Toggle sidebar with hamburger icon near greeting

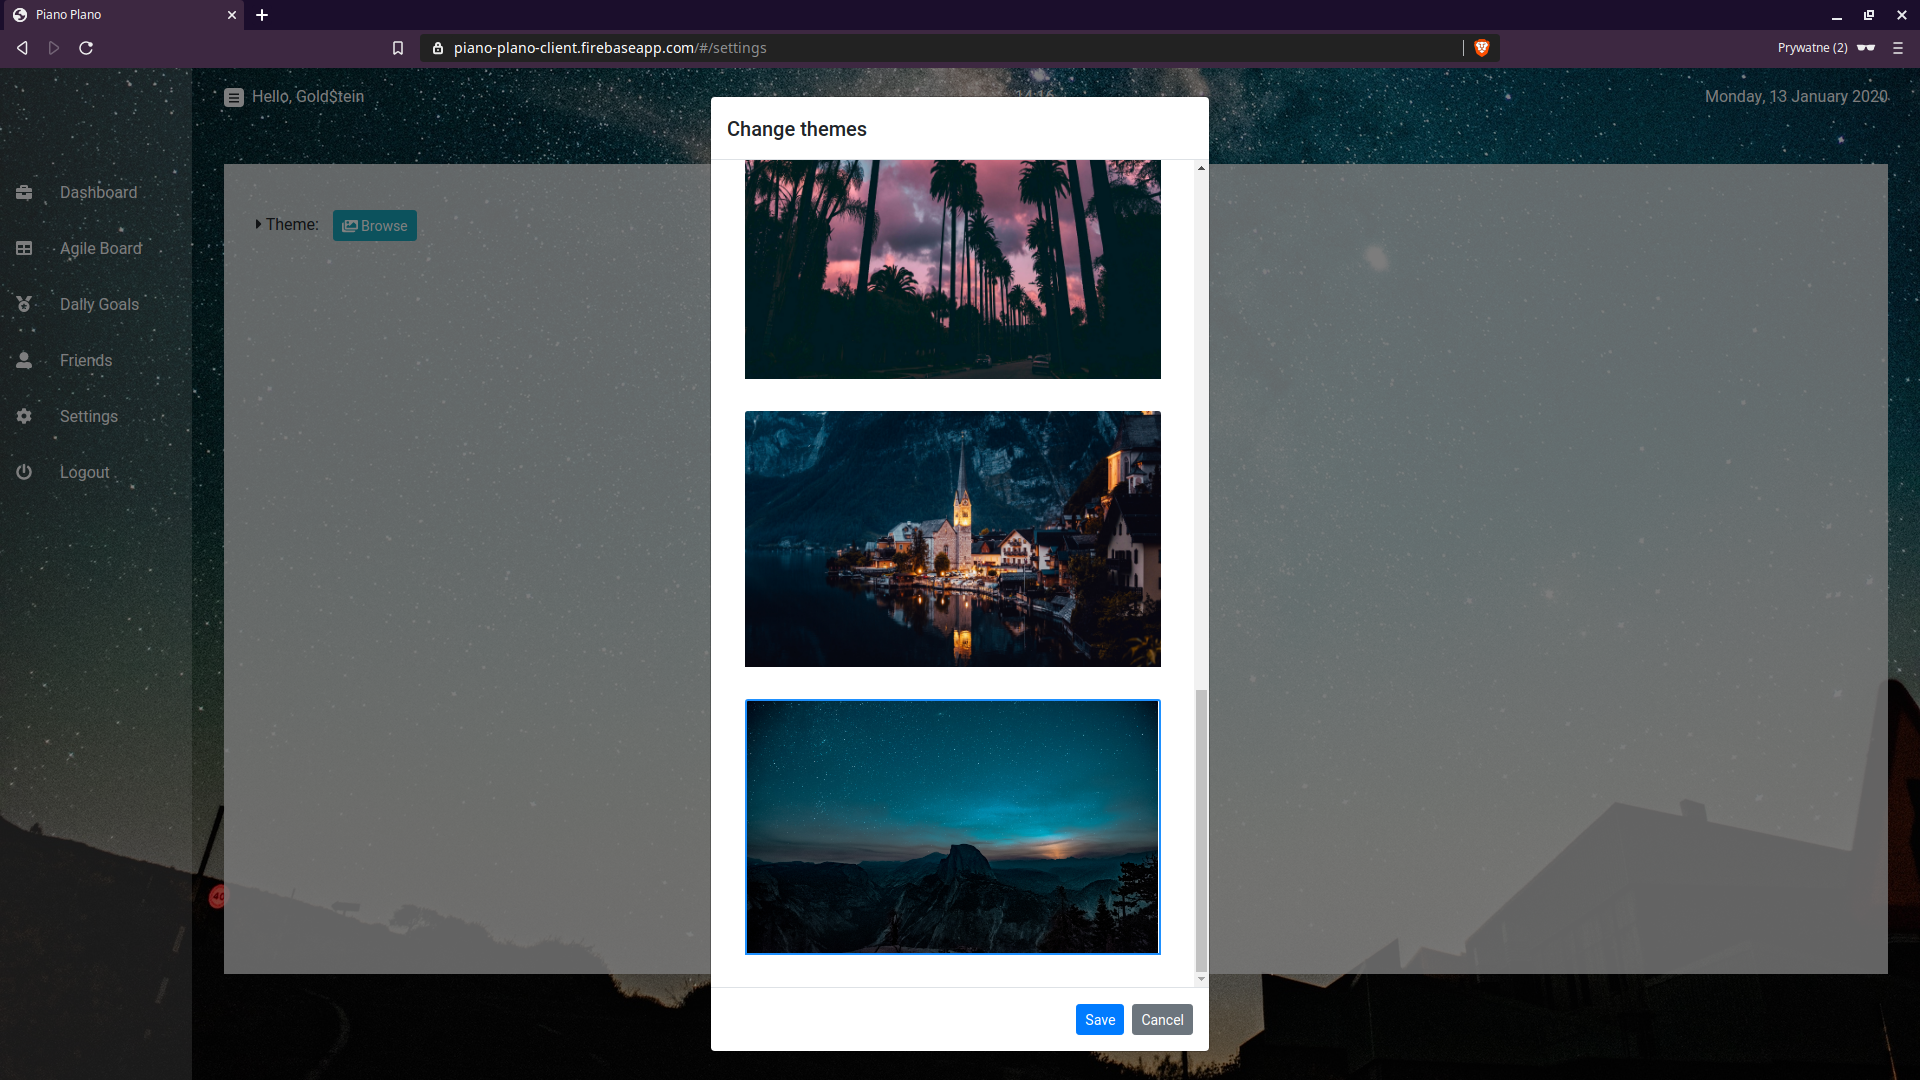[x=234, y=97]
